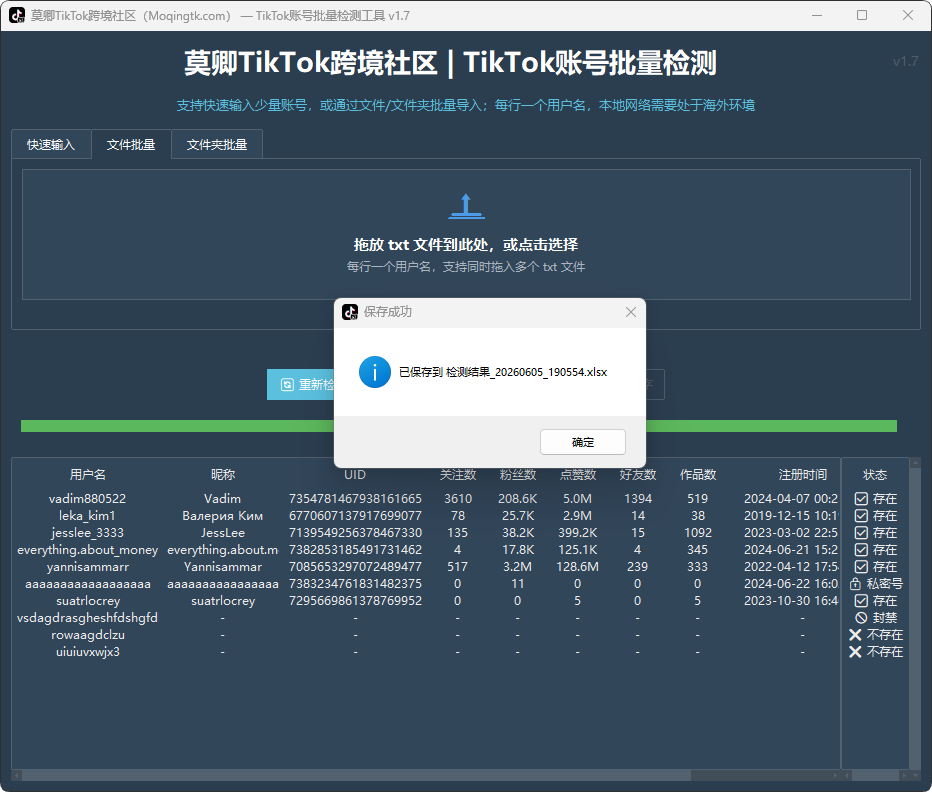The height and width of the screenshot is (792, 932).
Task: Minimize the main window
Action: pyautogui.click(x=817, y=15)
